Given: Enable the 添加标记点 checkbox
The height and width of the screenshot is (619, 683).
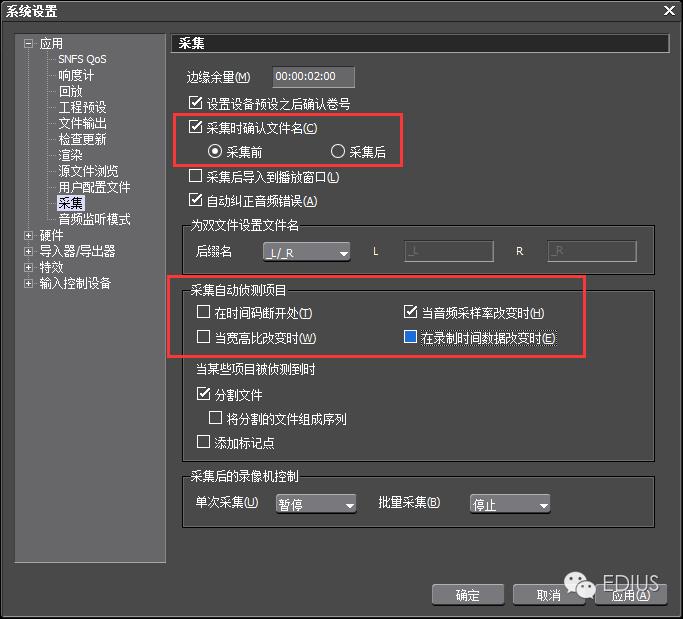Looking at the screenshot, I should tap(203, 442).
